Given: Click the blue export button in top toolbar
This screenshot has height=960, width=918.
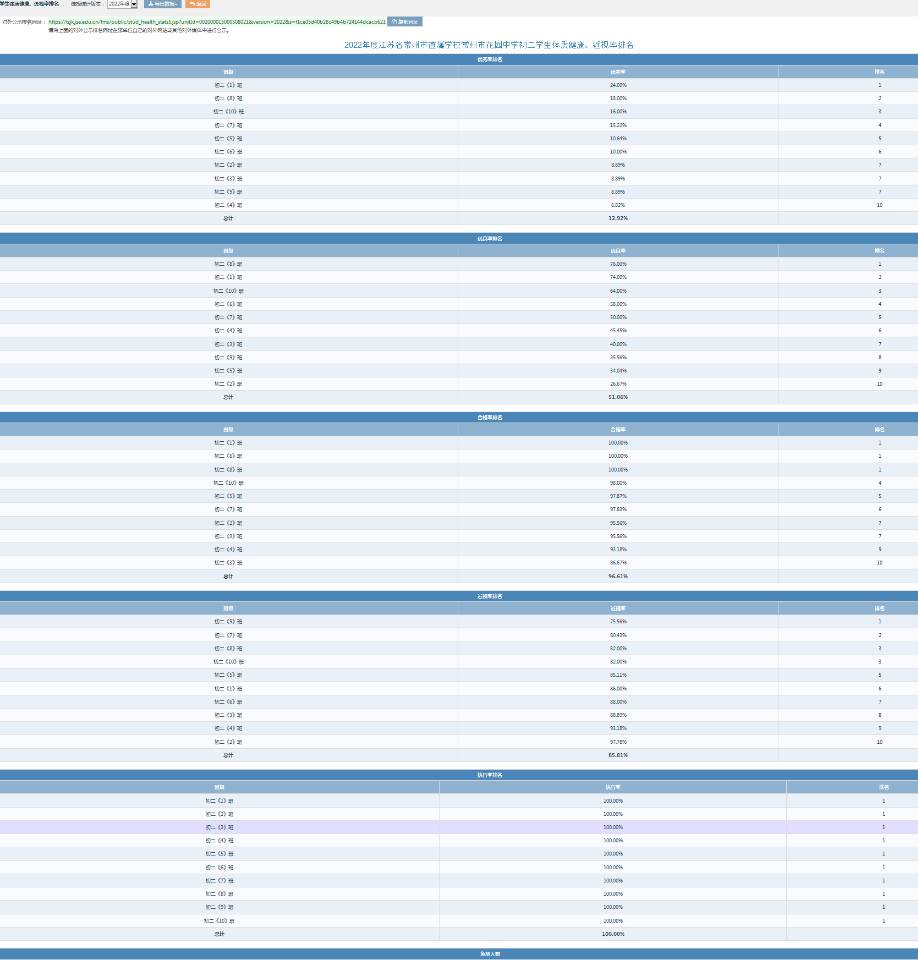Looking at the screenshot, I should pyautogui.click(x=162, y=4).
